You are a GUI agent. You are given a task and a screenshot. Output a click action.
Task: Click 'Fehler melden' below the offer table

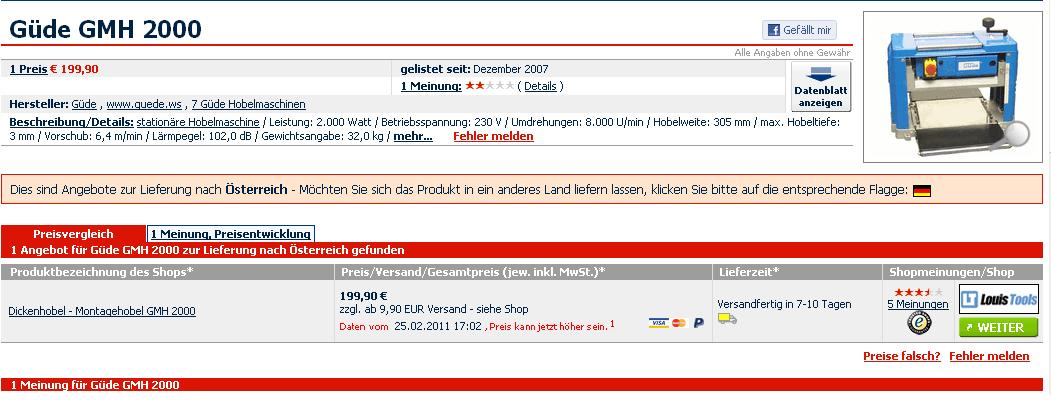(989, 356)
